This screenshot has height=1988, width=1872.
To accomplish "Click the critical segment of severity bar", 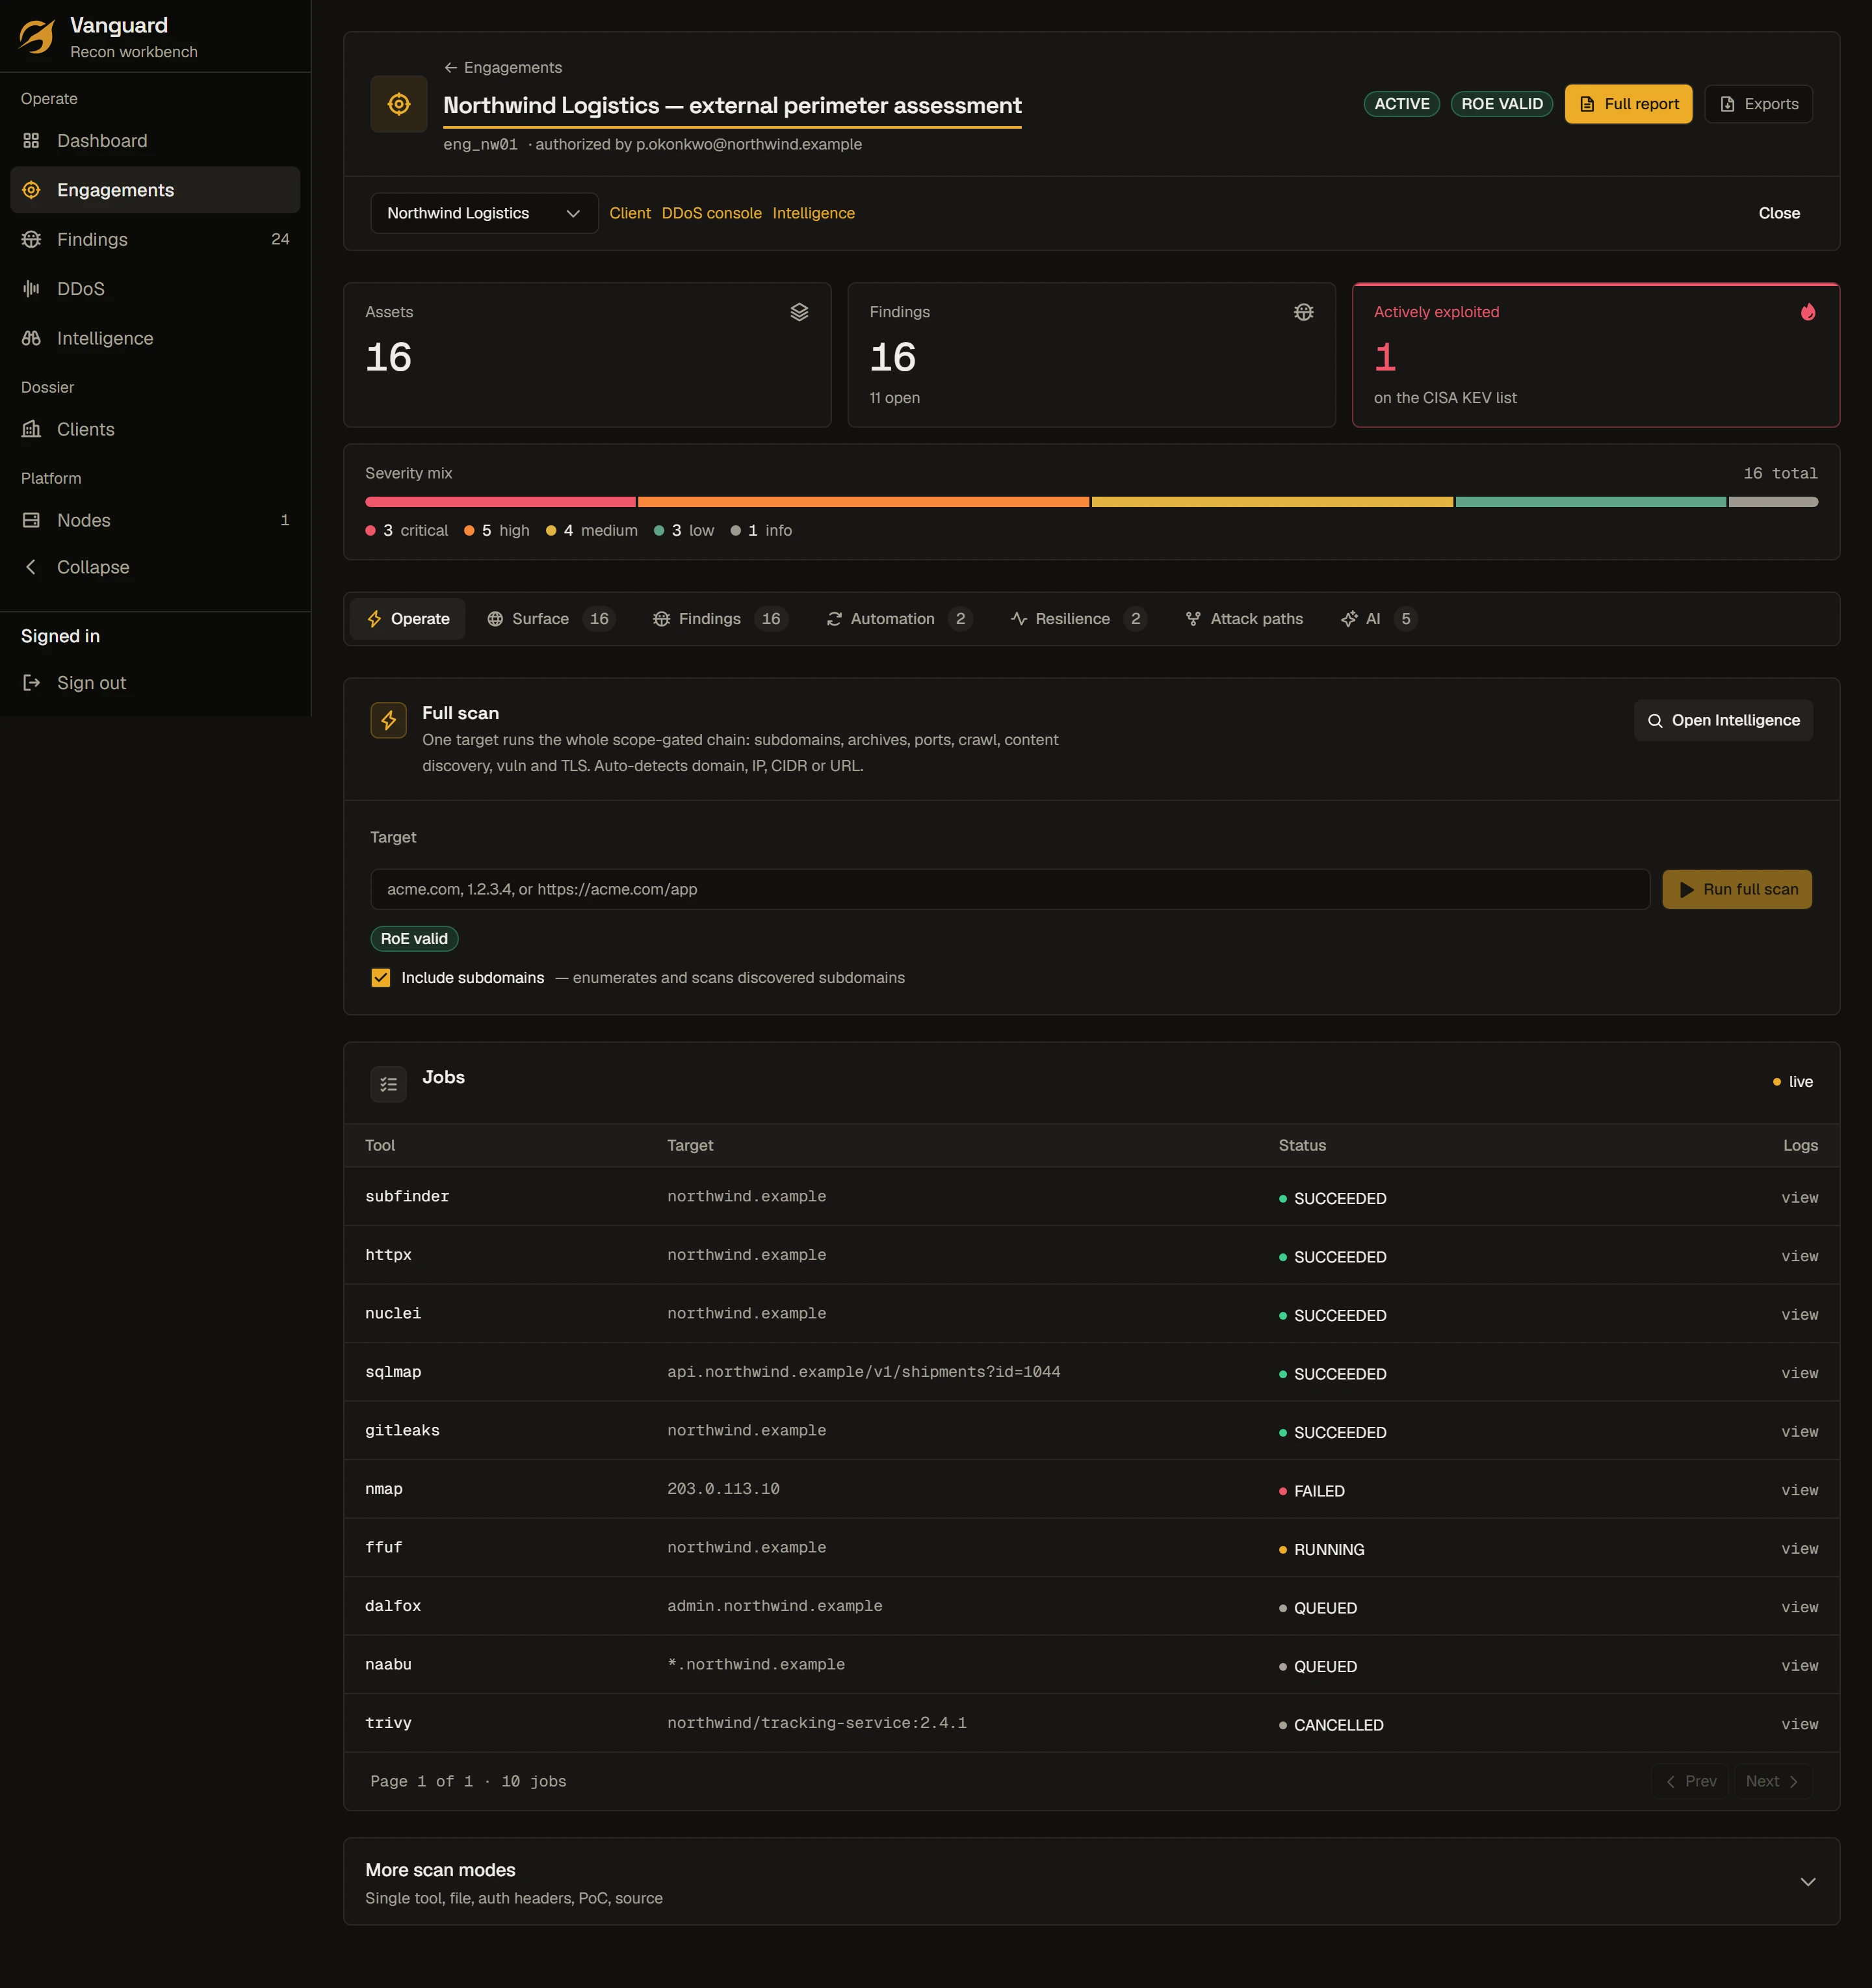I will pos(501,502).
